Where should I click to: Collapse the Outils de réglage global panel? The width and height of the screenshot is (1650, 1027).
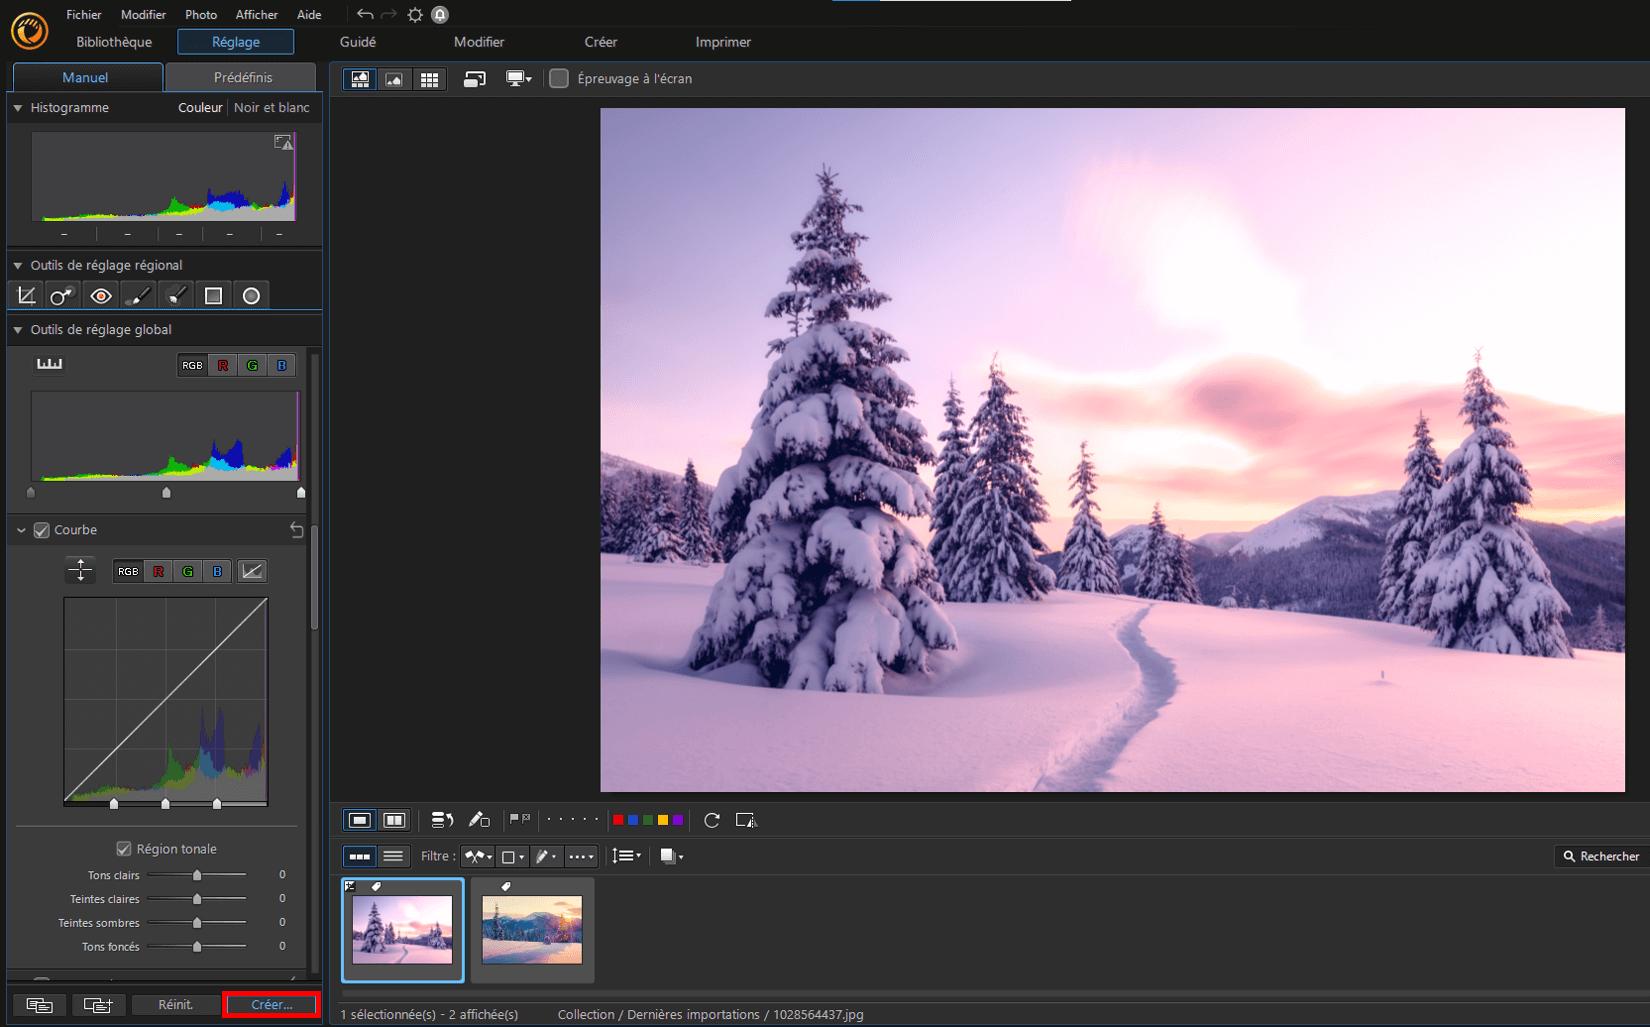(x=16, y=329)
